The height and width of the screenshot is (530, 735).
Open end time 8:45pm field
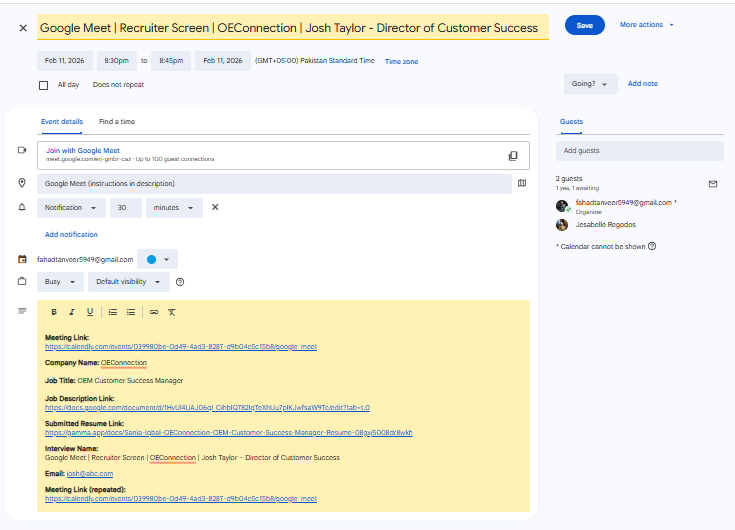click(x=171, y=61)
